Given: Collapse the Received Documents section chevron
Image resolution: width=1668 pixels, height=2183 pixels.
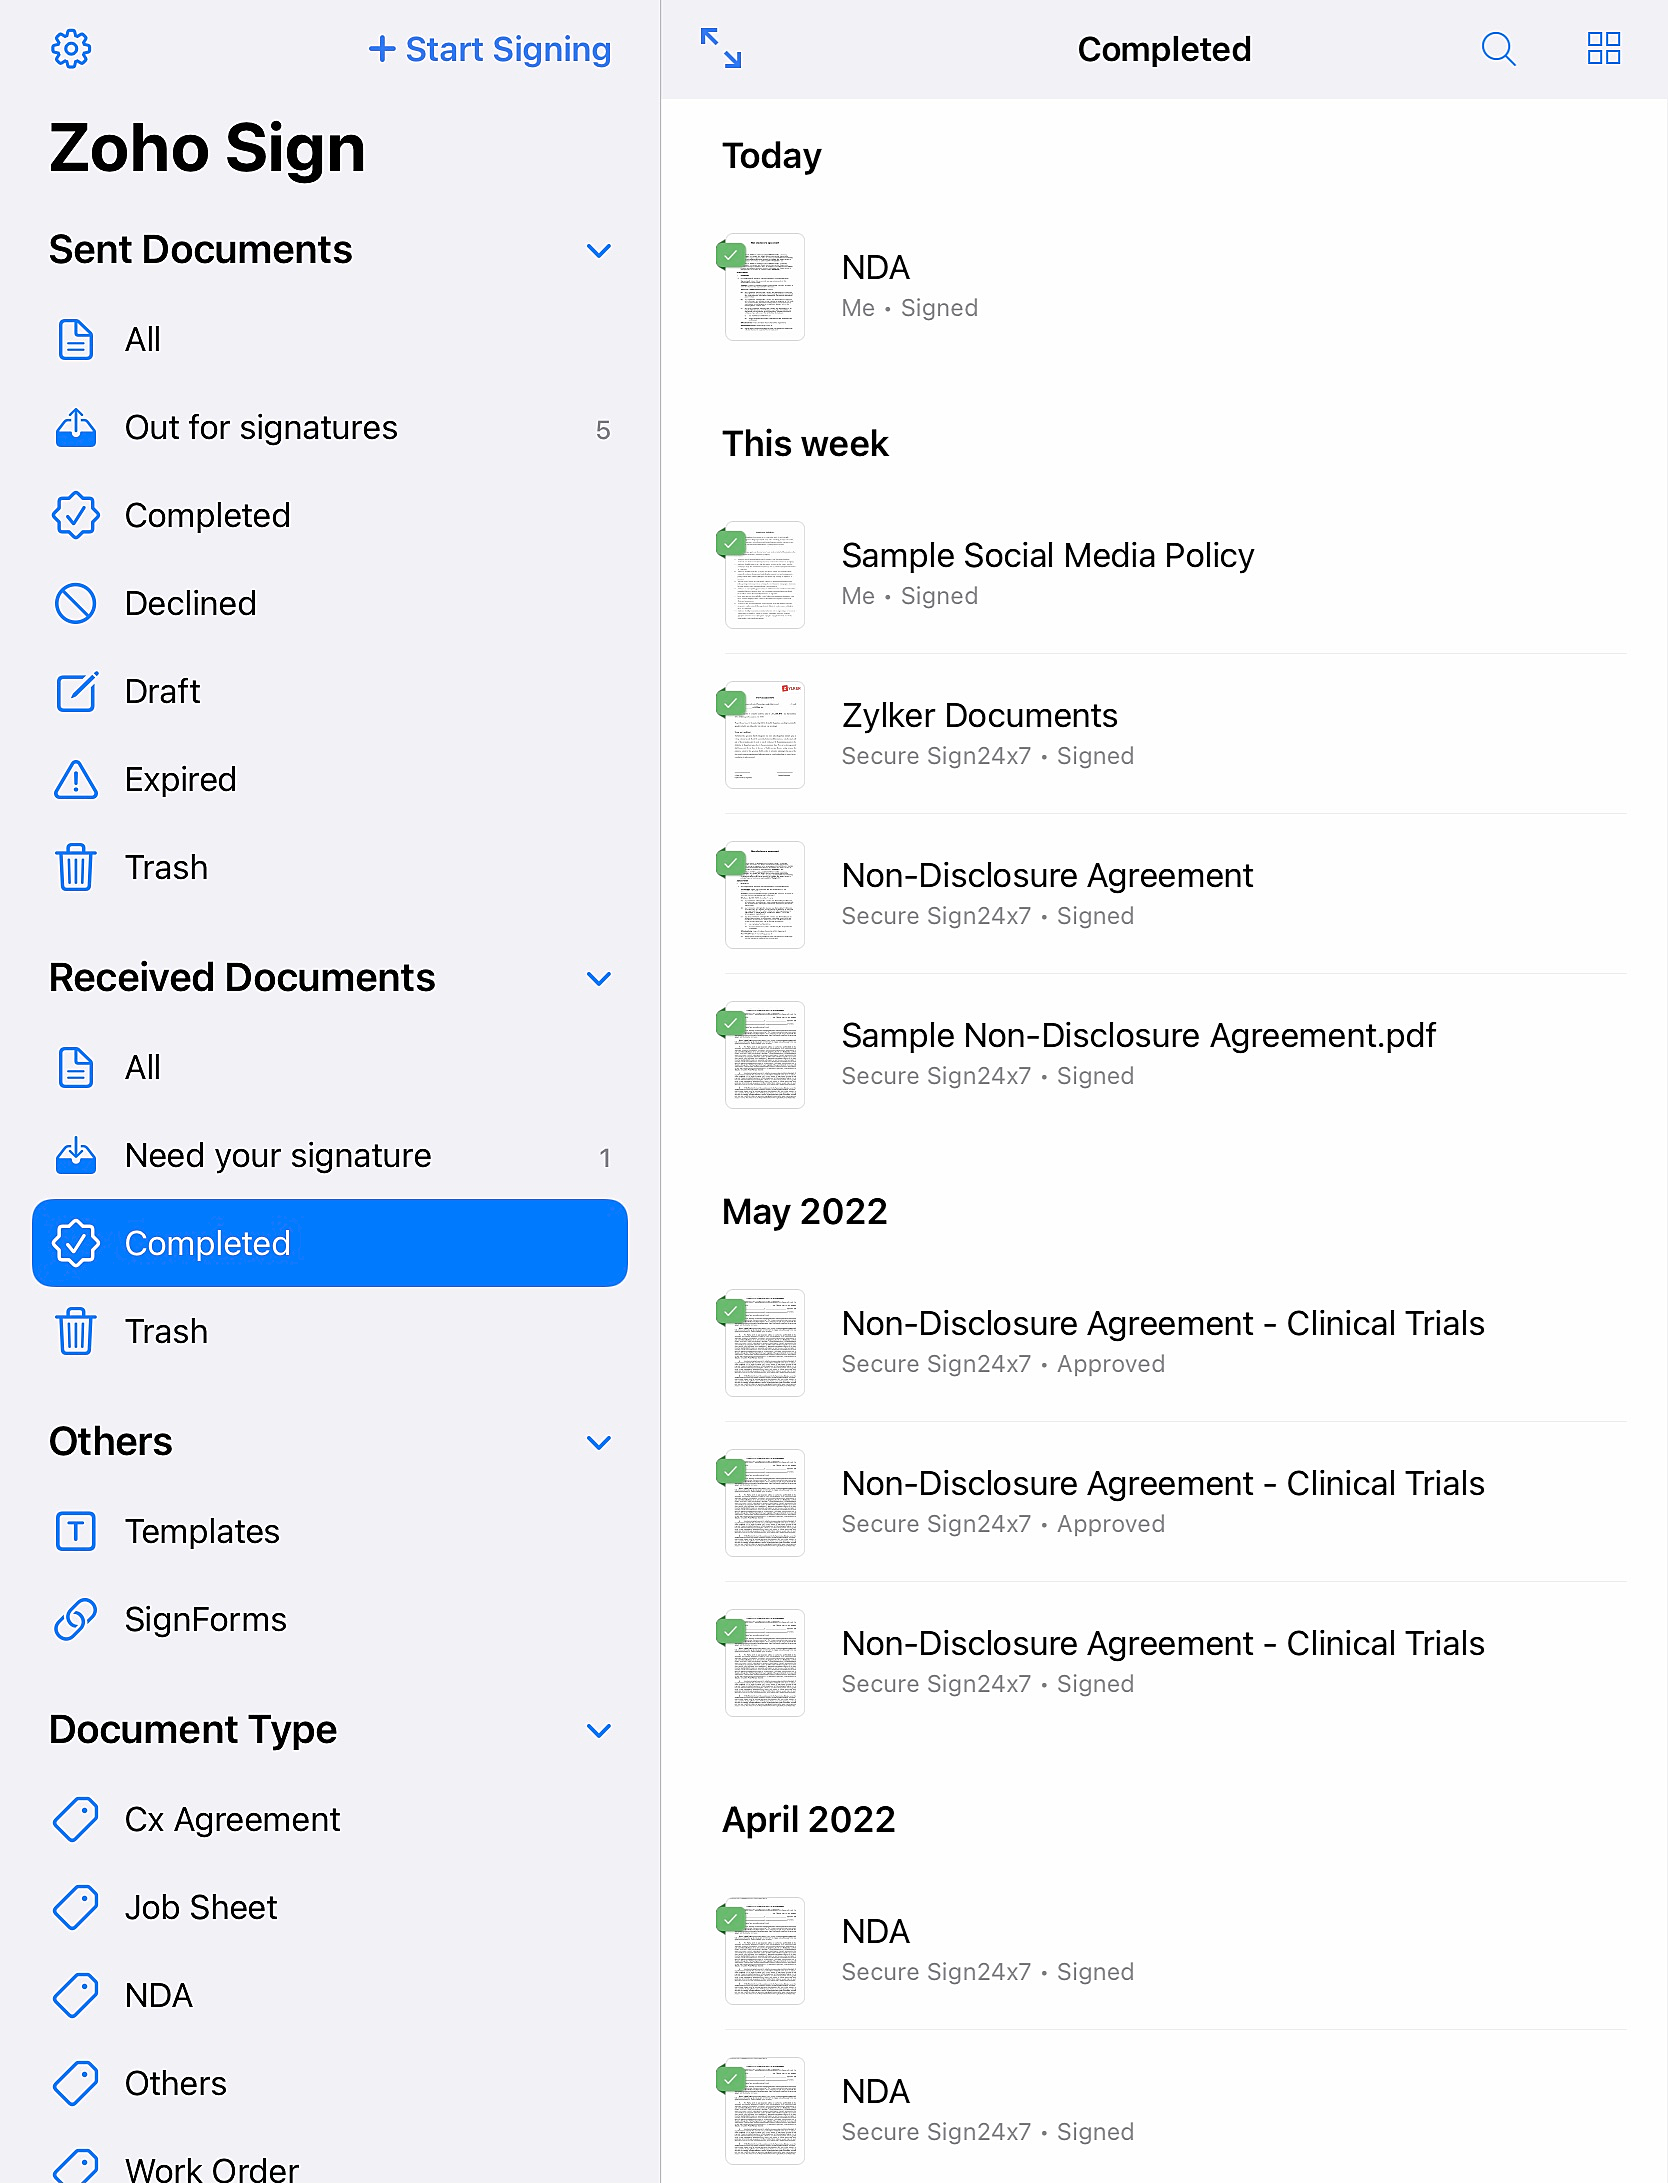Looking at the screenshot, I should pyautogui.click(x=599, y=978).
